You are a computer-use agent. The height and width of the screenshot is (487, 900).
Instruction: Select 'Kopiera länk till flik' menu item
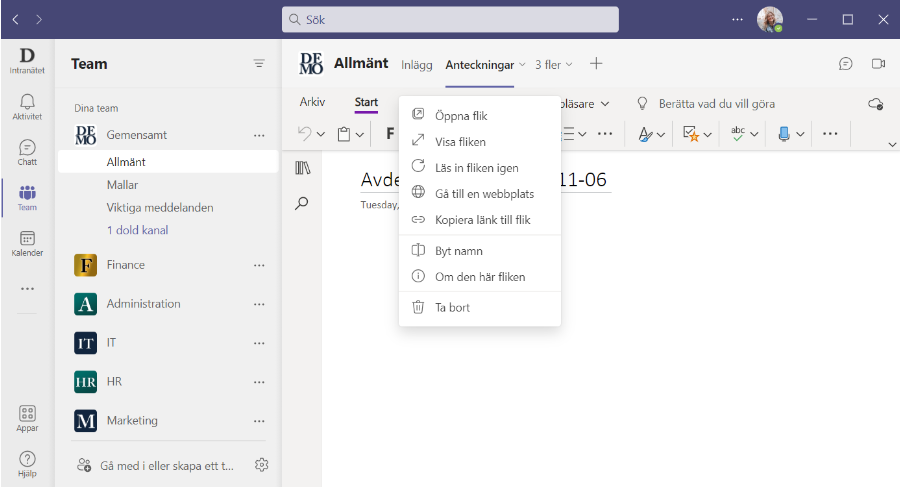[x=482, y=220]
